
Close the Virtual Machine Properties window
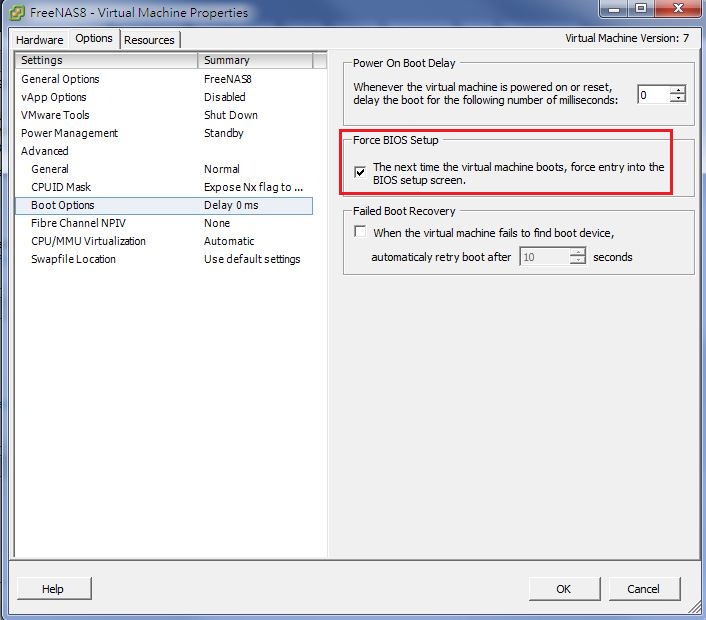[678, 9]
